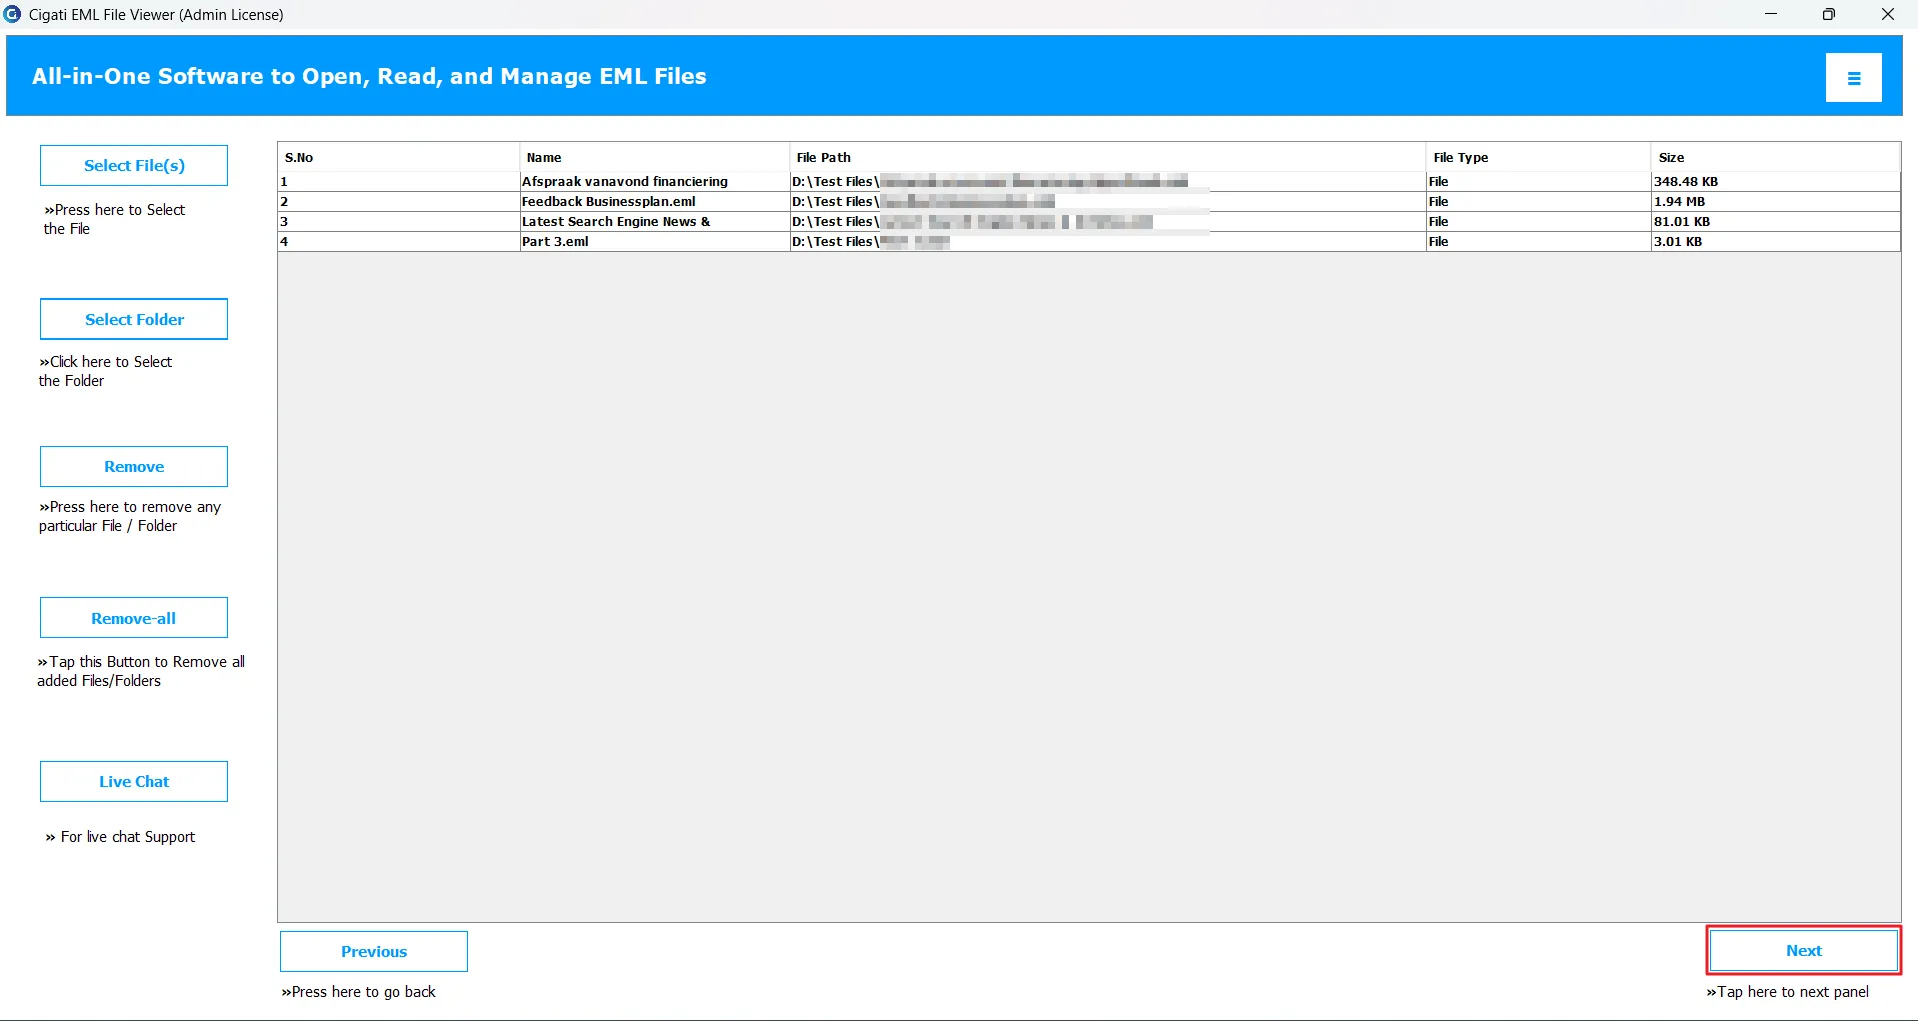1918x1021 pixels.
Task: Select the Part 3.eml file name
Action: (x=555, y=242)
